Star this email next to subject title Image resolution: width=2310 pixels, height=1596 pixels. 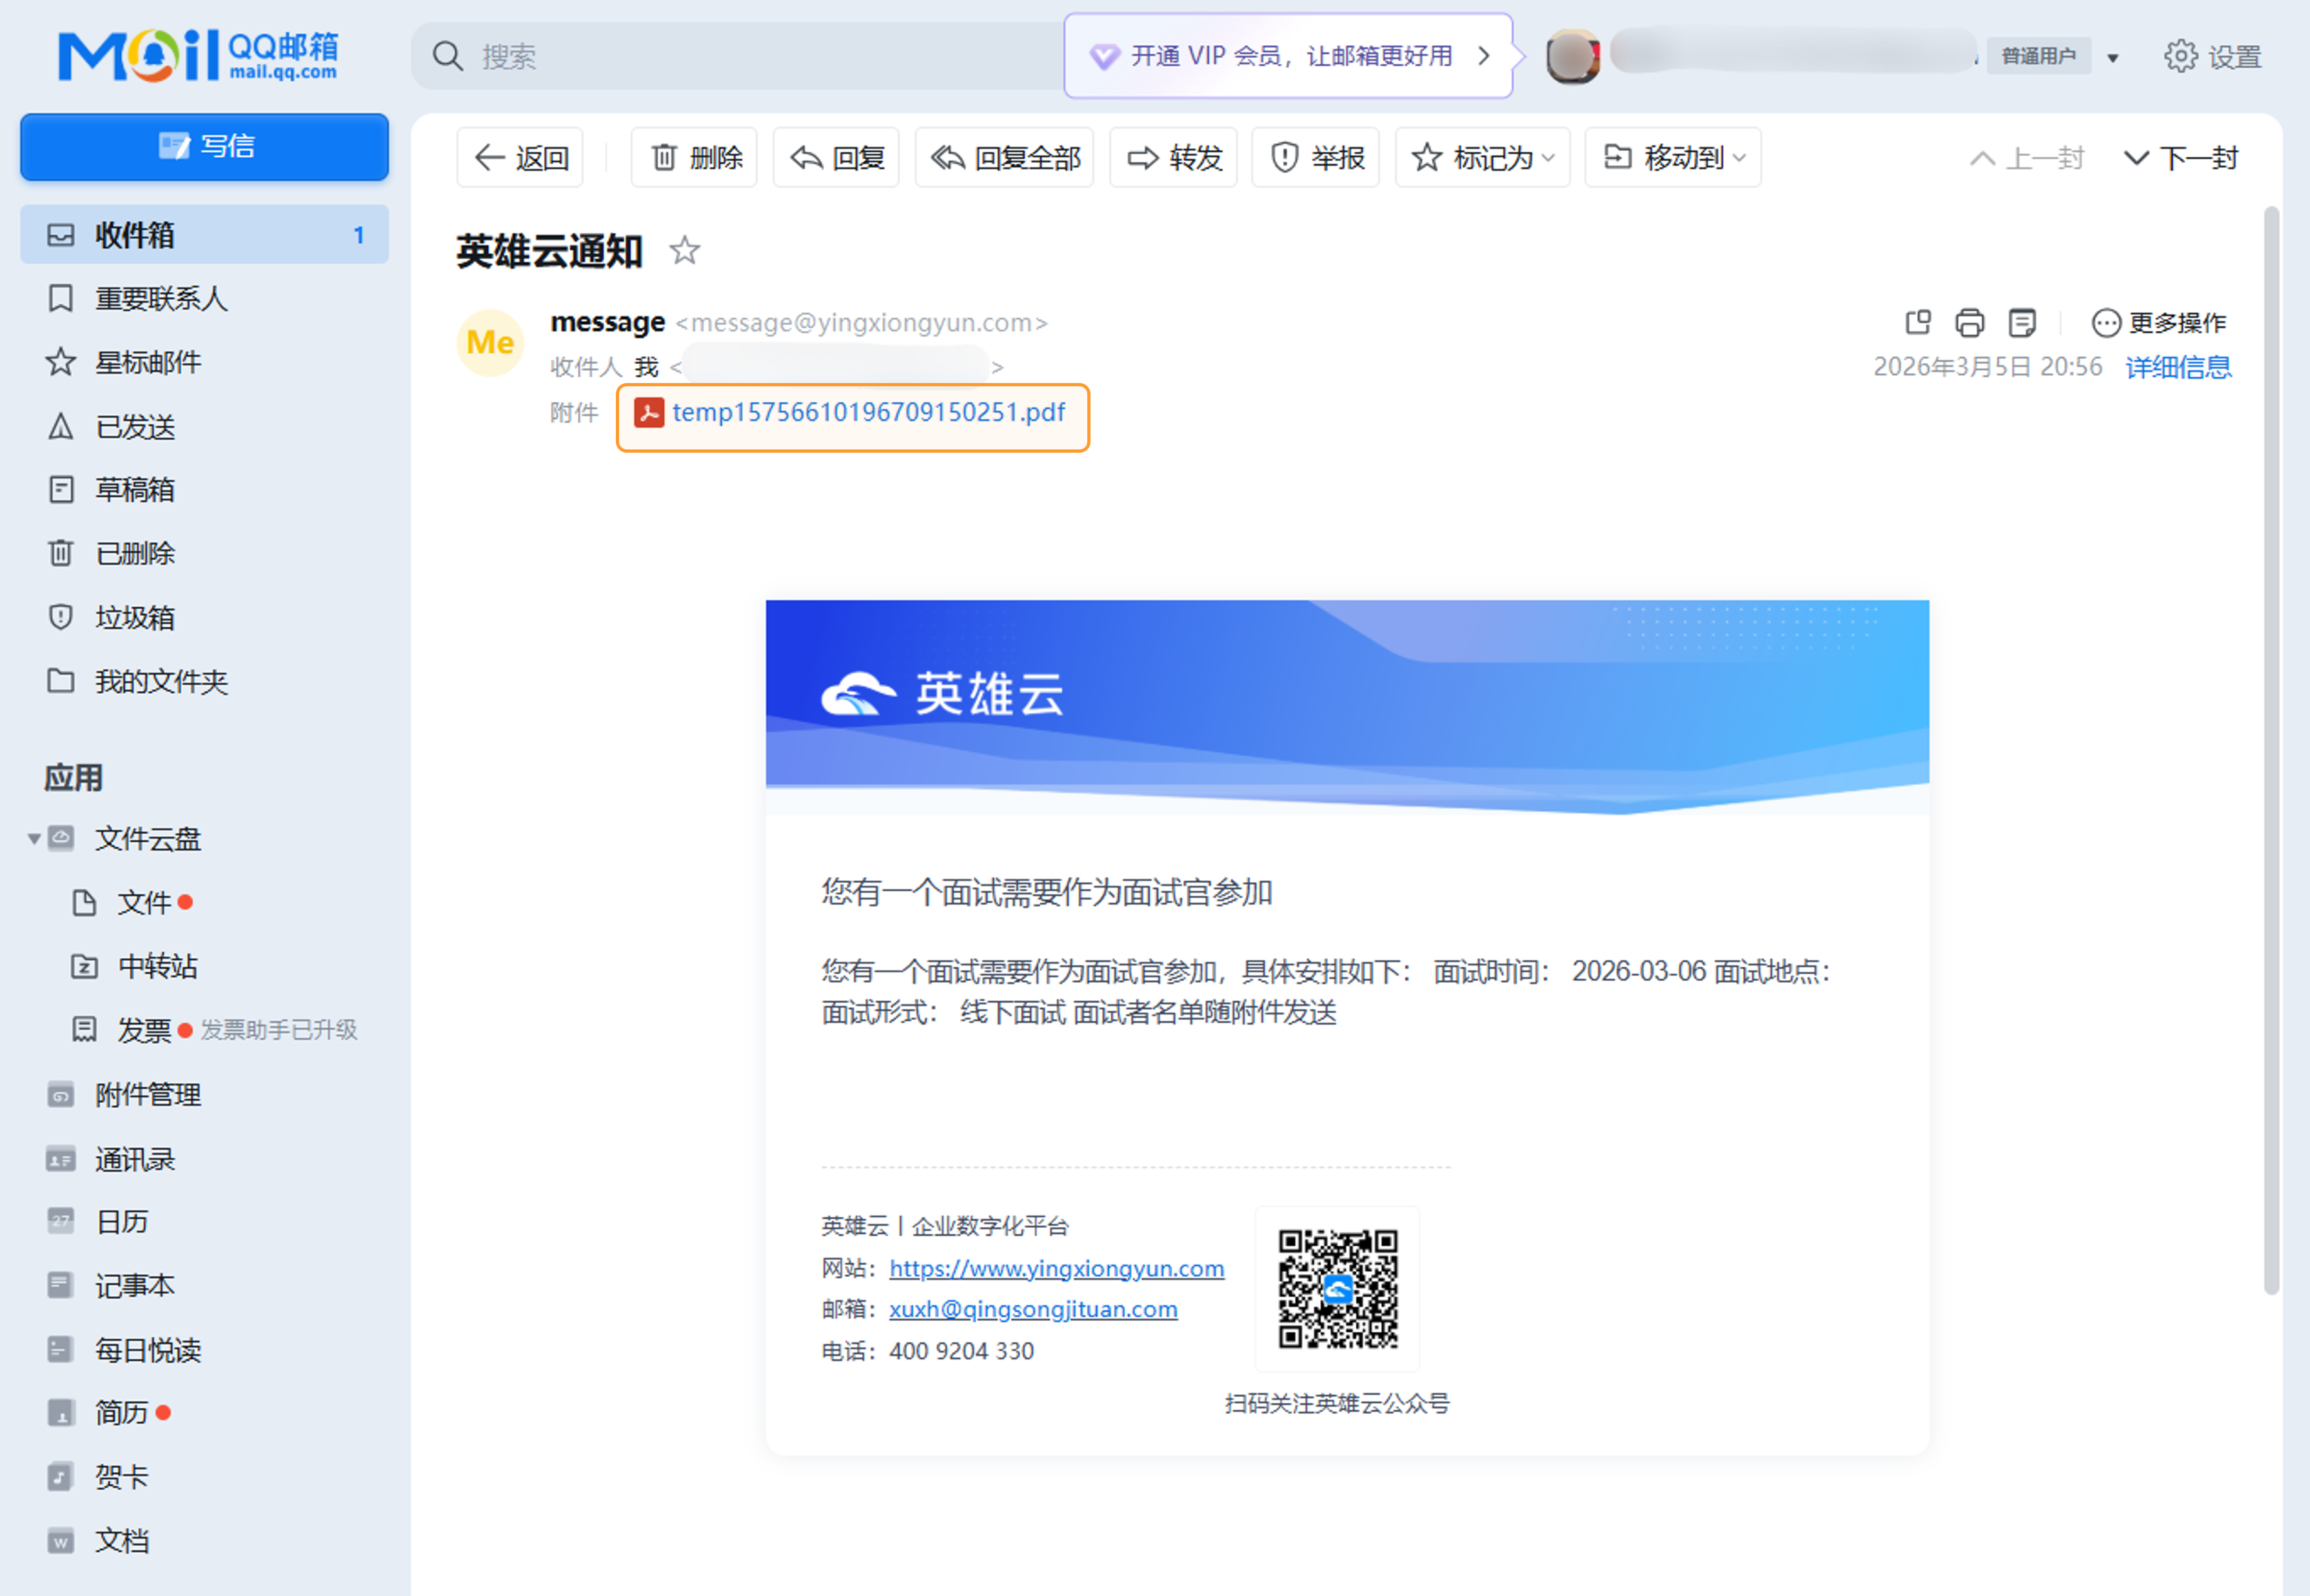pos(684,250)
